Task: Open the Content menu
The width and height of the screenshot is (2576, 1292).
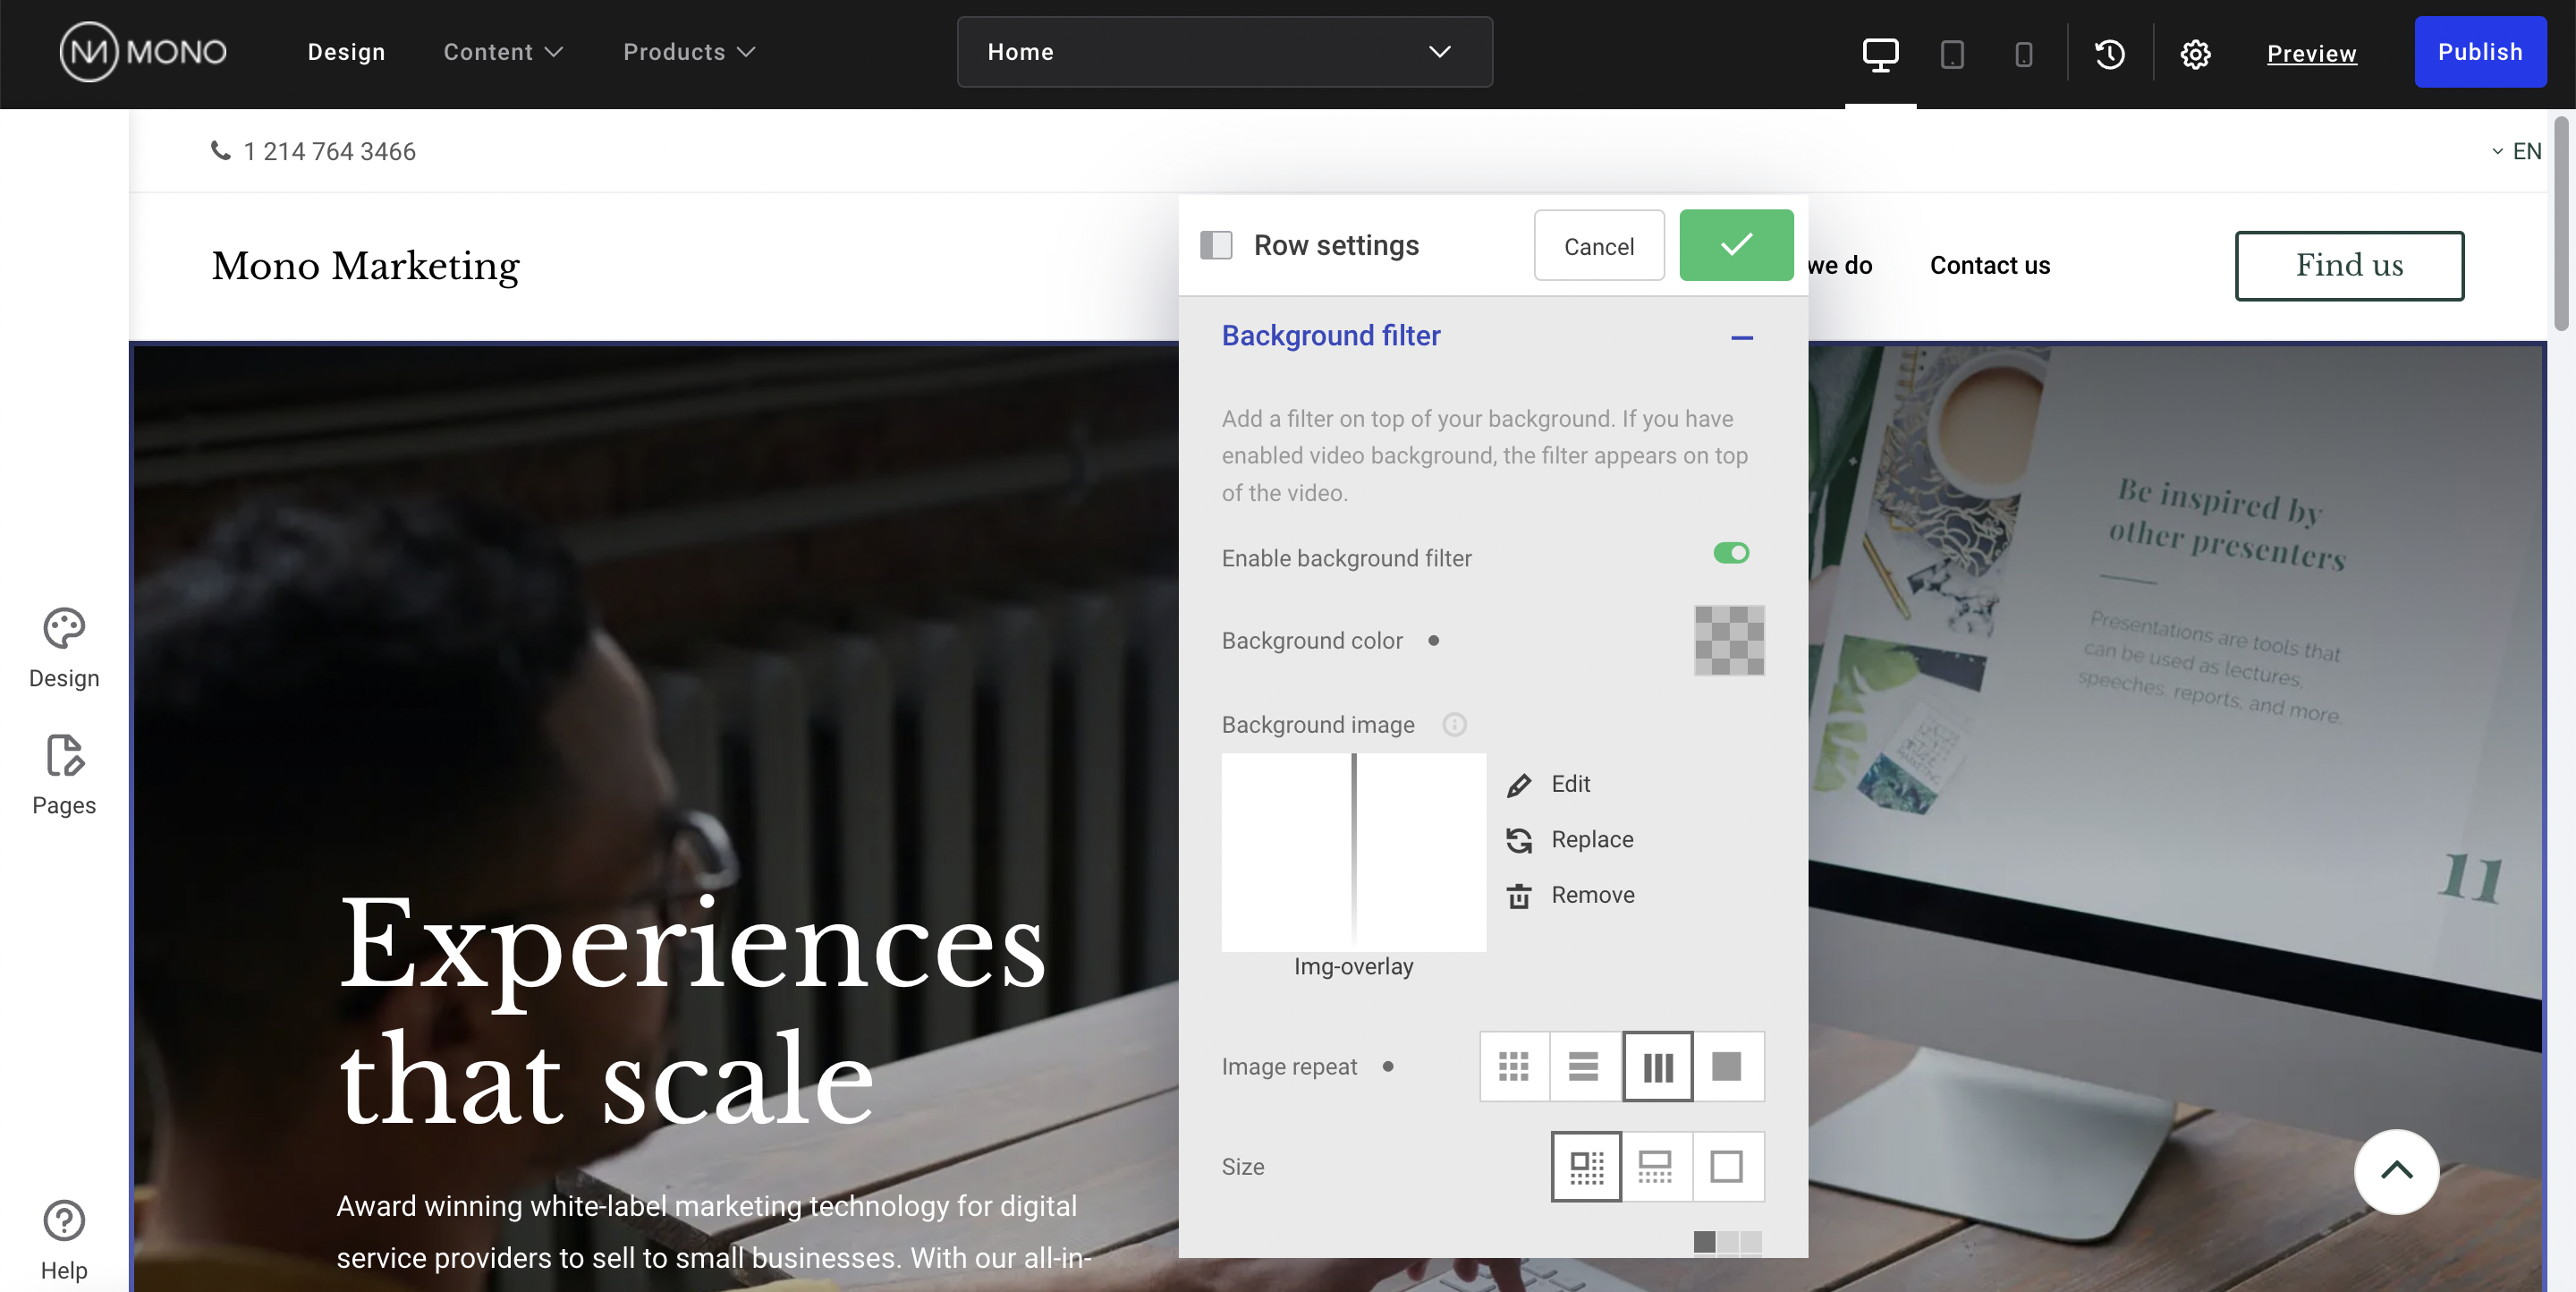Action: point(503,52)
